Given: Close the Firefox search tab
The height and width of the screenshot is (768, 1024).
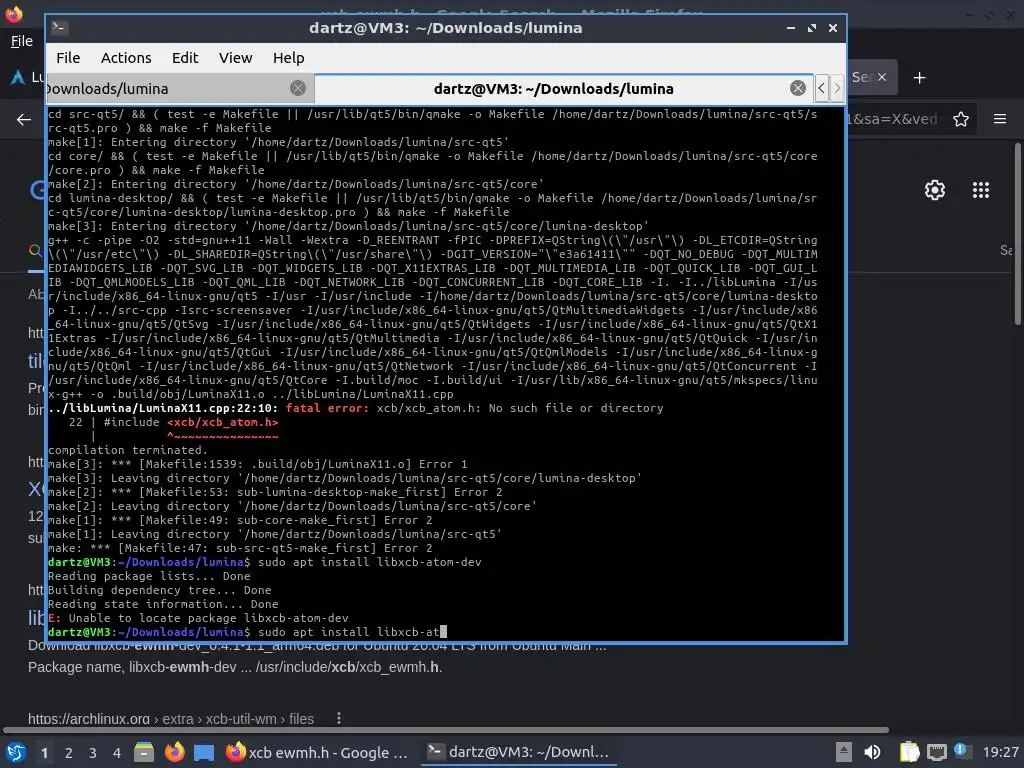Looking at the screenshot, I should pyautogui.click(x=882, y=77).
